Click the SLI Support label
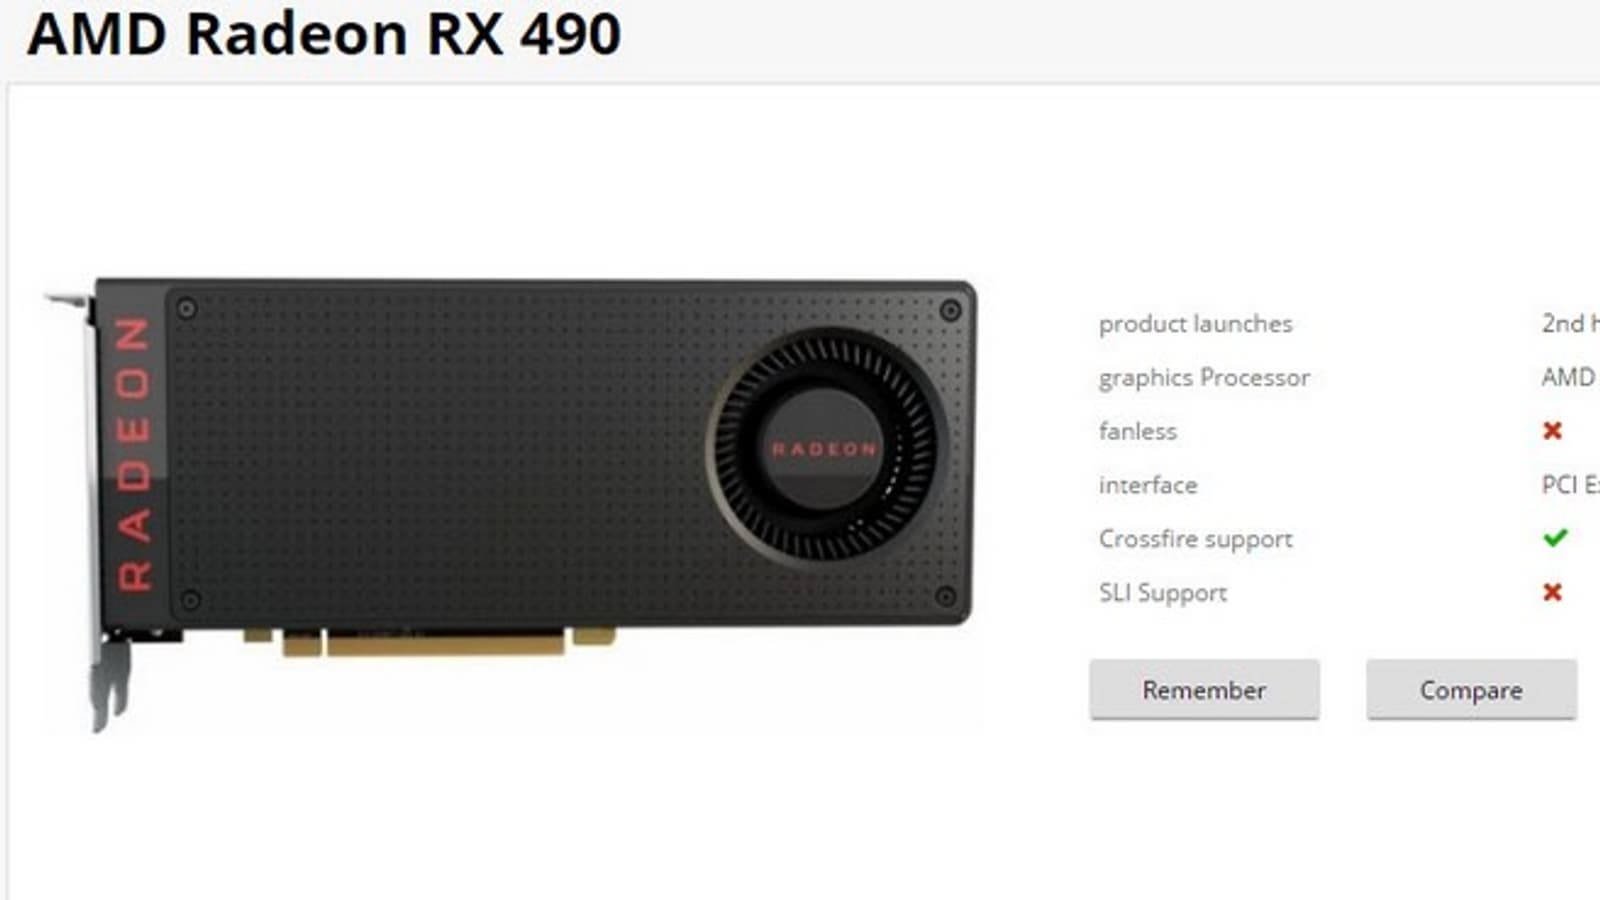The image size is (1600, 900). 1162,593
